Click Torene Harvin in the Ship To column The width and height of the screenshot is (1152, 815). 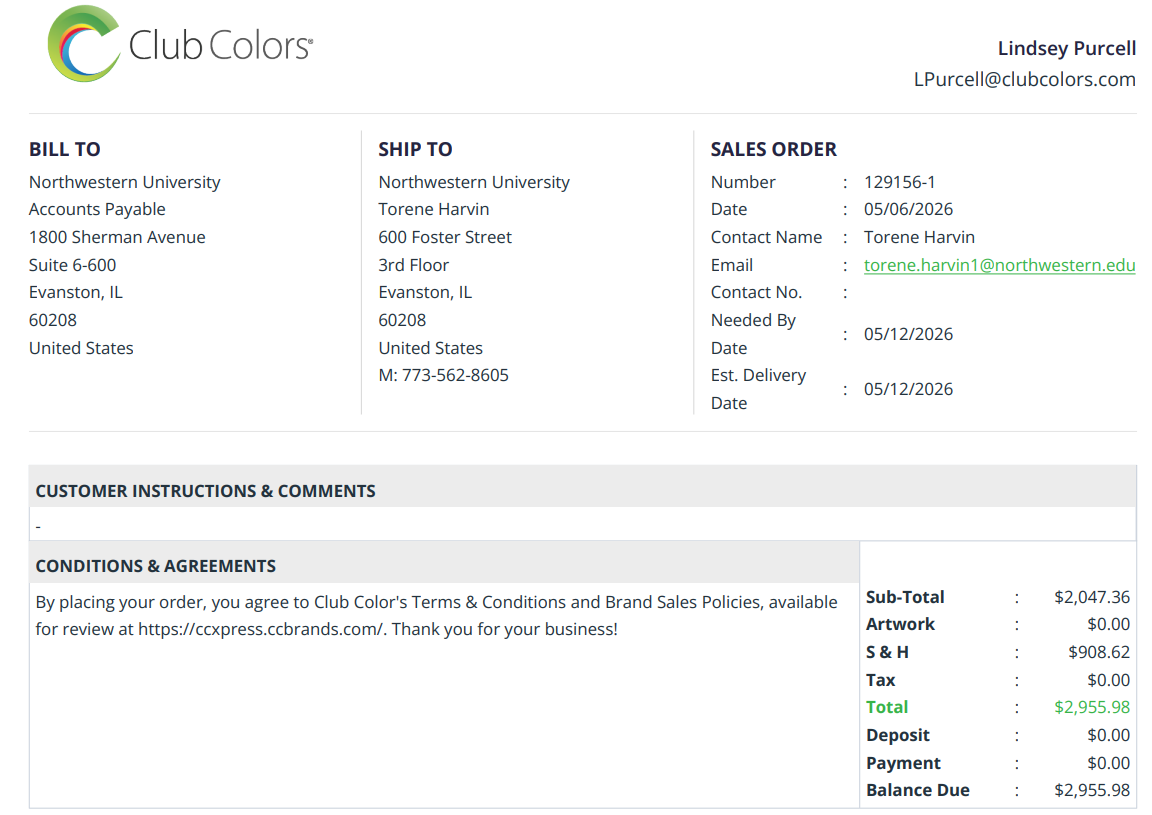[x=433, y=209]
